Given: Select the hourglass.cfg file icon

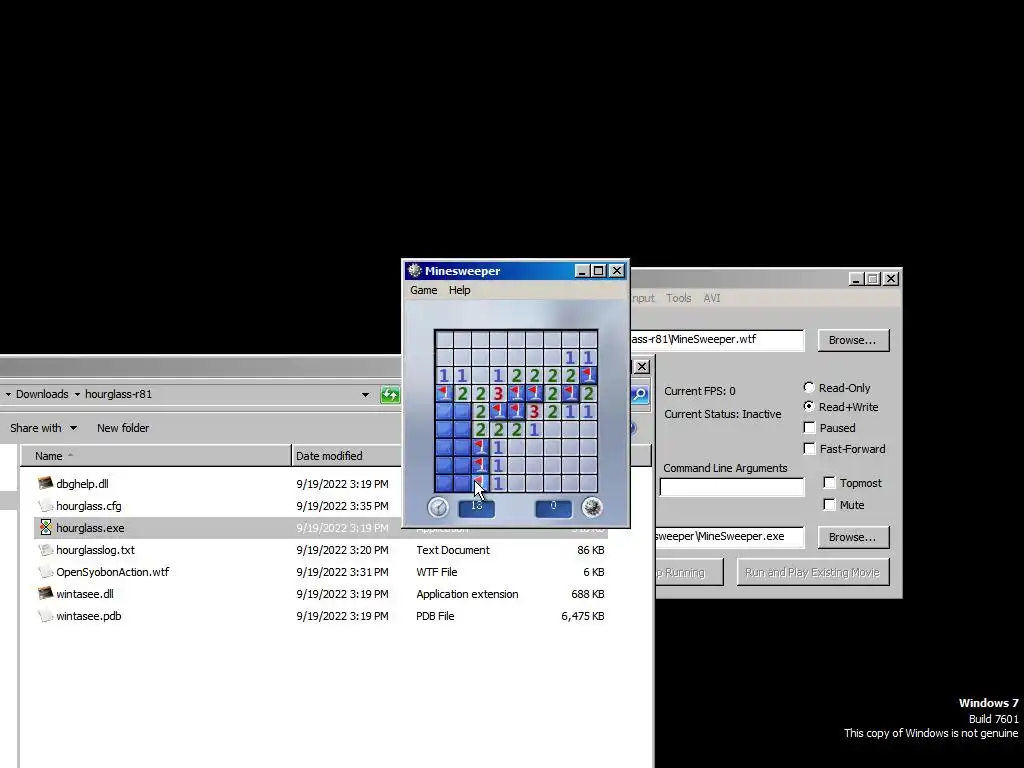Looking at the screenshot, I should 45,505.
